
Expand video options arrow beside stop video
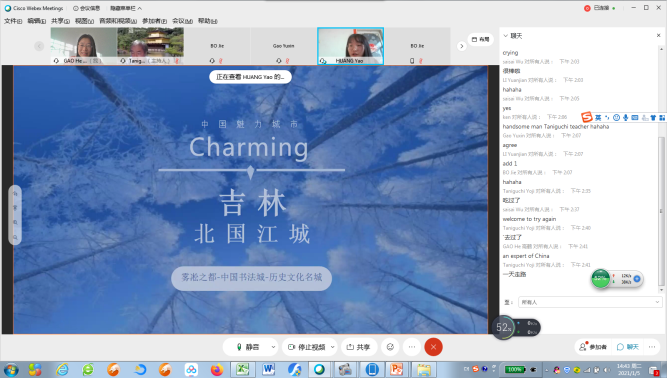pyautogui.click(x=333, y=347)
